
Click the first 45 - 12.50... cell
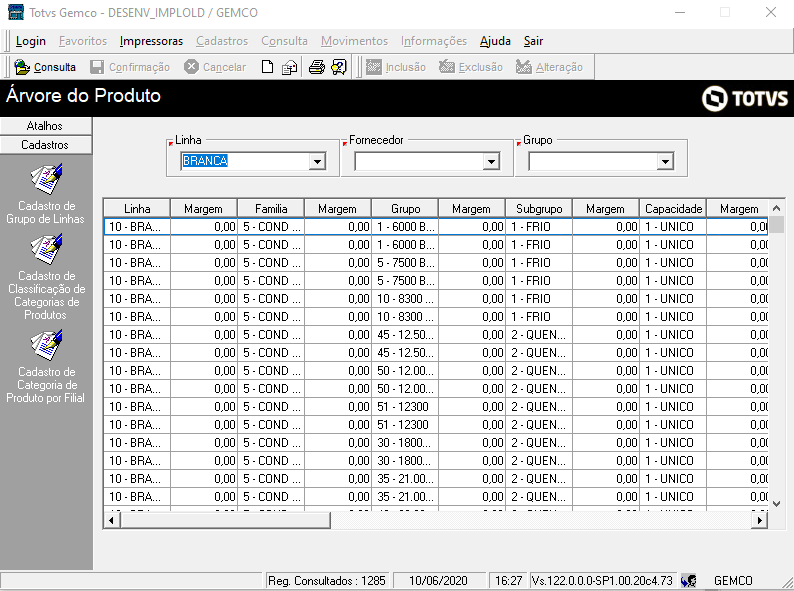tap(405, 335)
